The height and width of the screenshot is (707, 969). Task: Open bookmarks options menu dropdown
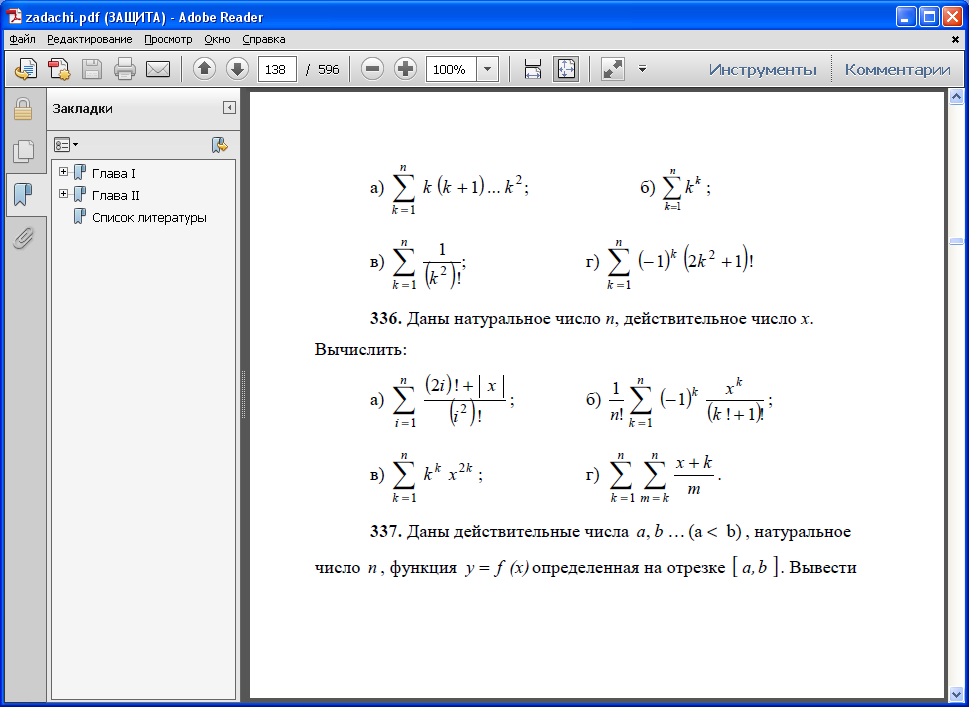66,145
